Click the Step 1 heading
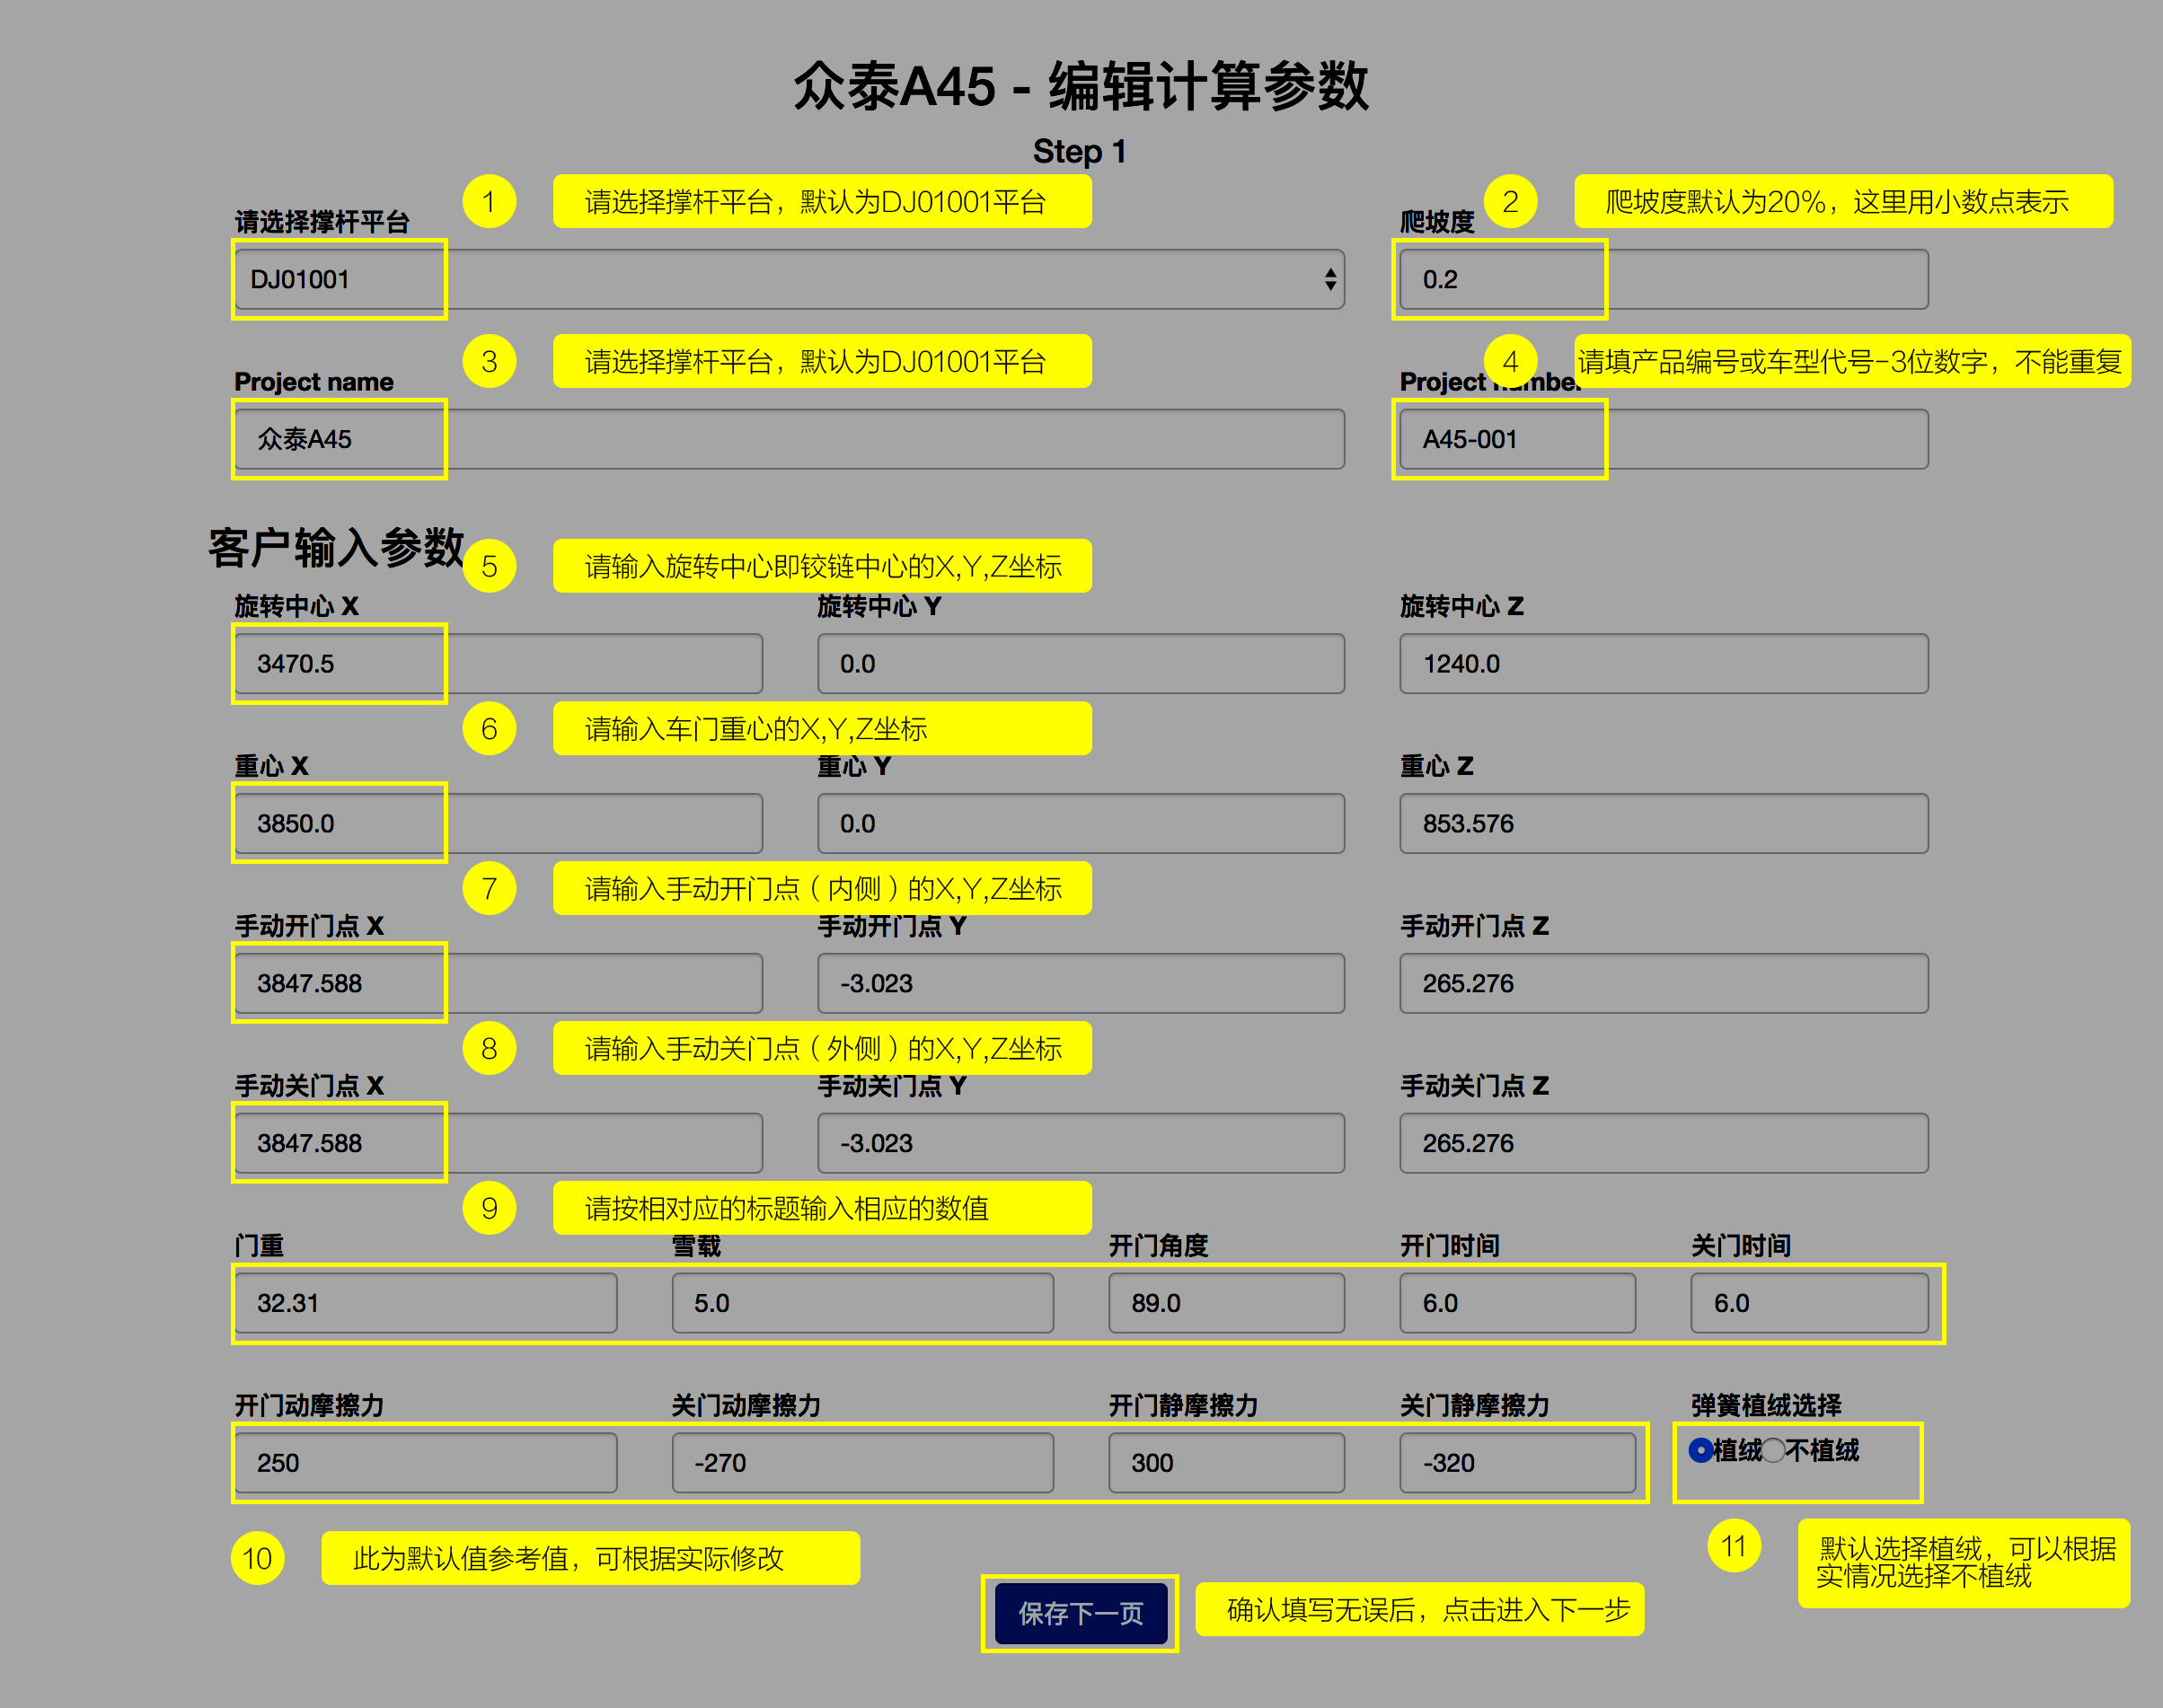 coord(1080,152)
